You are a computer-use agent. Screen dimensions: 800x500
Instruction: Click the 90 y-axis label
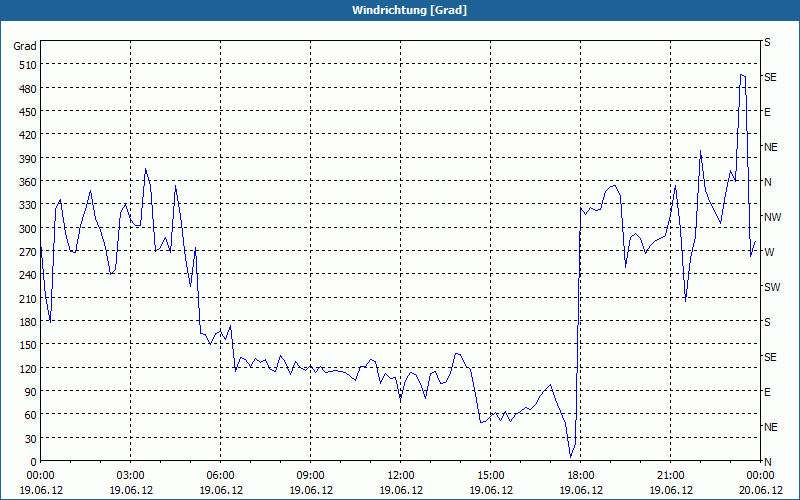31,392
